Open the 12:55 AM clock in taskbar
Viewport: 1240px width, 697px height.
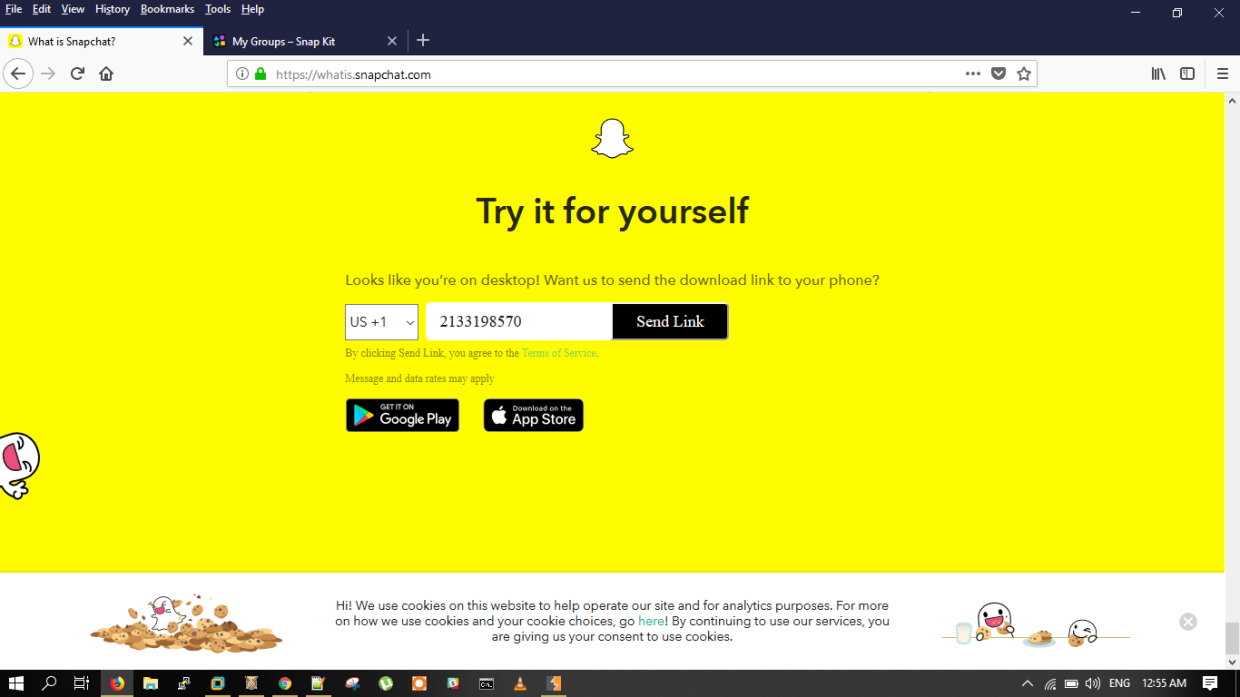pyautogui.click(x=1164, y=684)
